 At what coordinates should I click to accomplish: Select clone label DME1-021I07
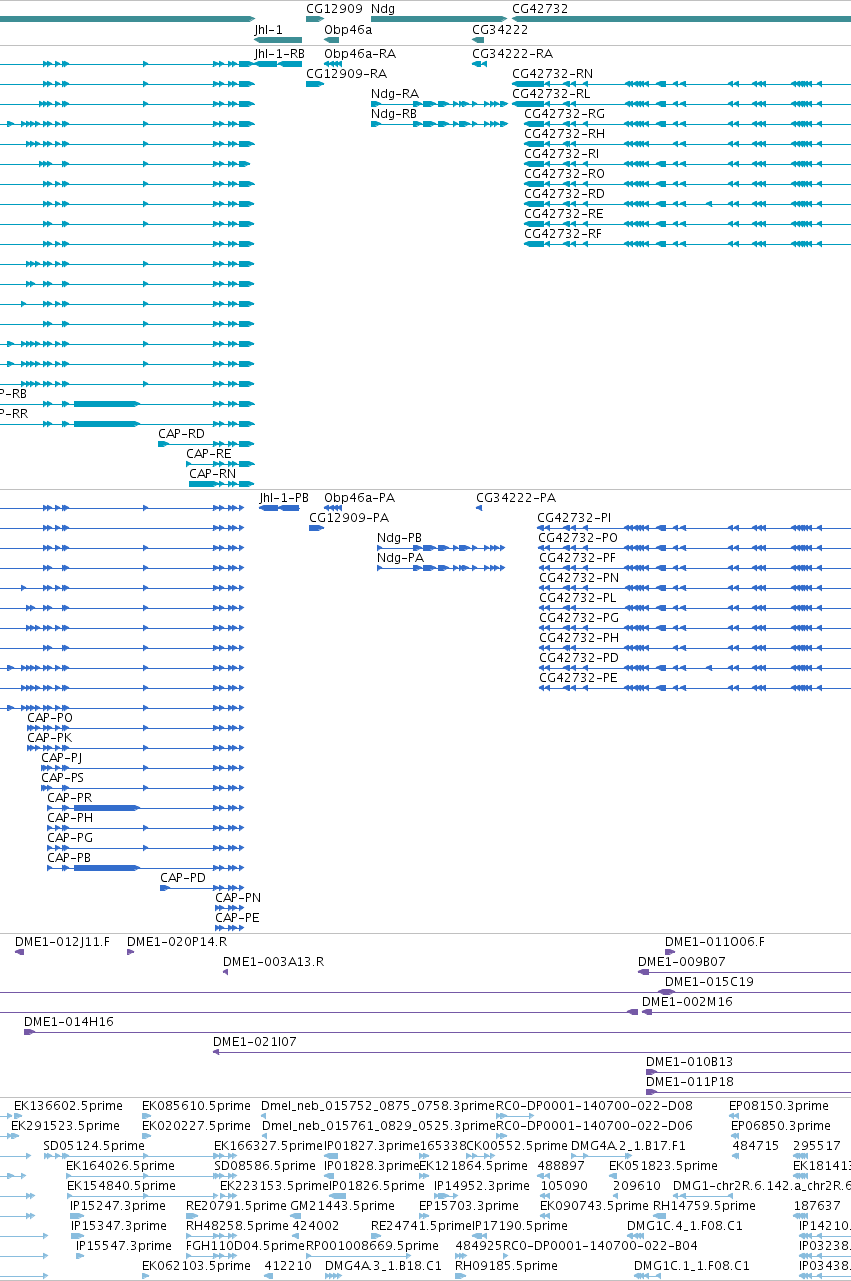pos(255,1041)
